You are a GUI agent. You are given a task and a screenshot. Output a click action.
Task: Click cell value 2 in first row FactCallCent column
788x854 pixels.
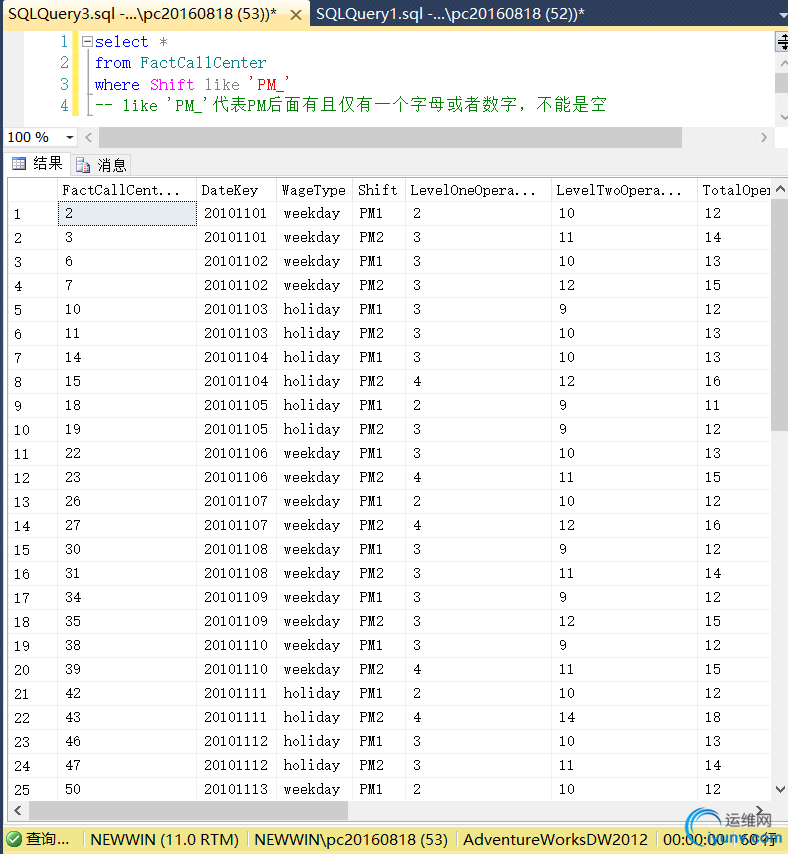(x=127, y=214)
